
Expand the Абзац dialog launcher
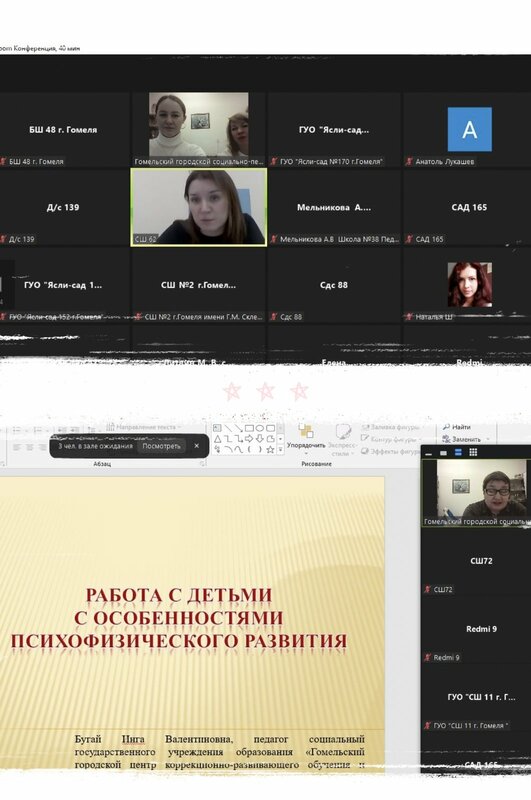pos(203,463)
